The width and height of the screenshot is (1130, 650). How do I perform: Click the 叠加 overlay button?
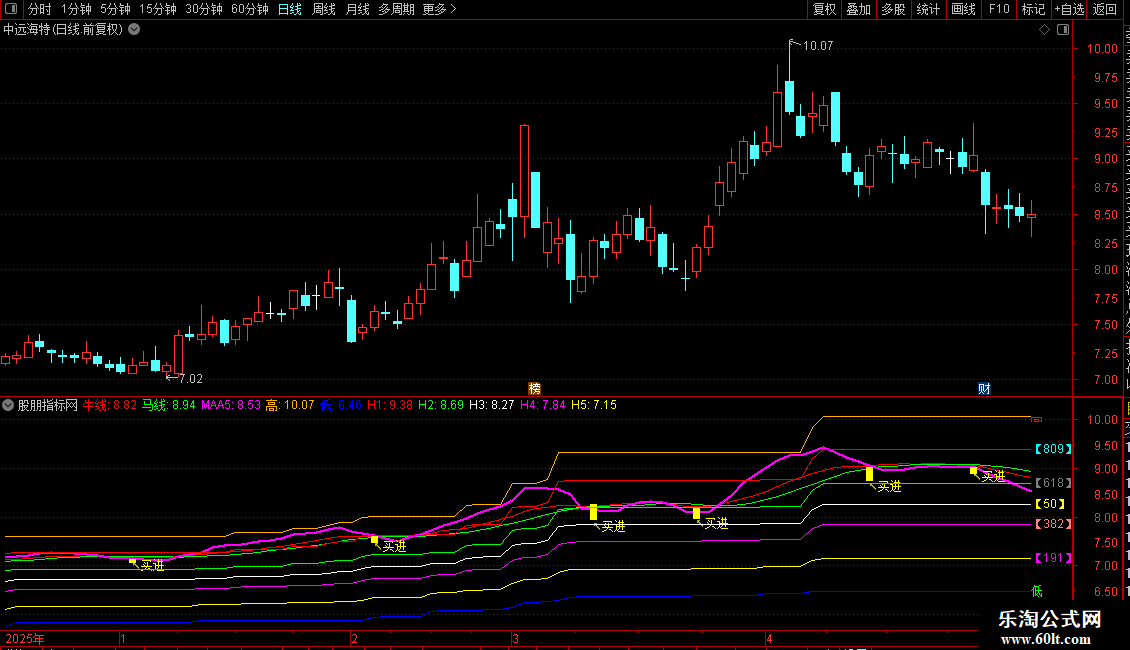click(858, 9)
